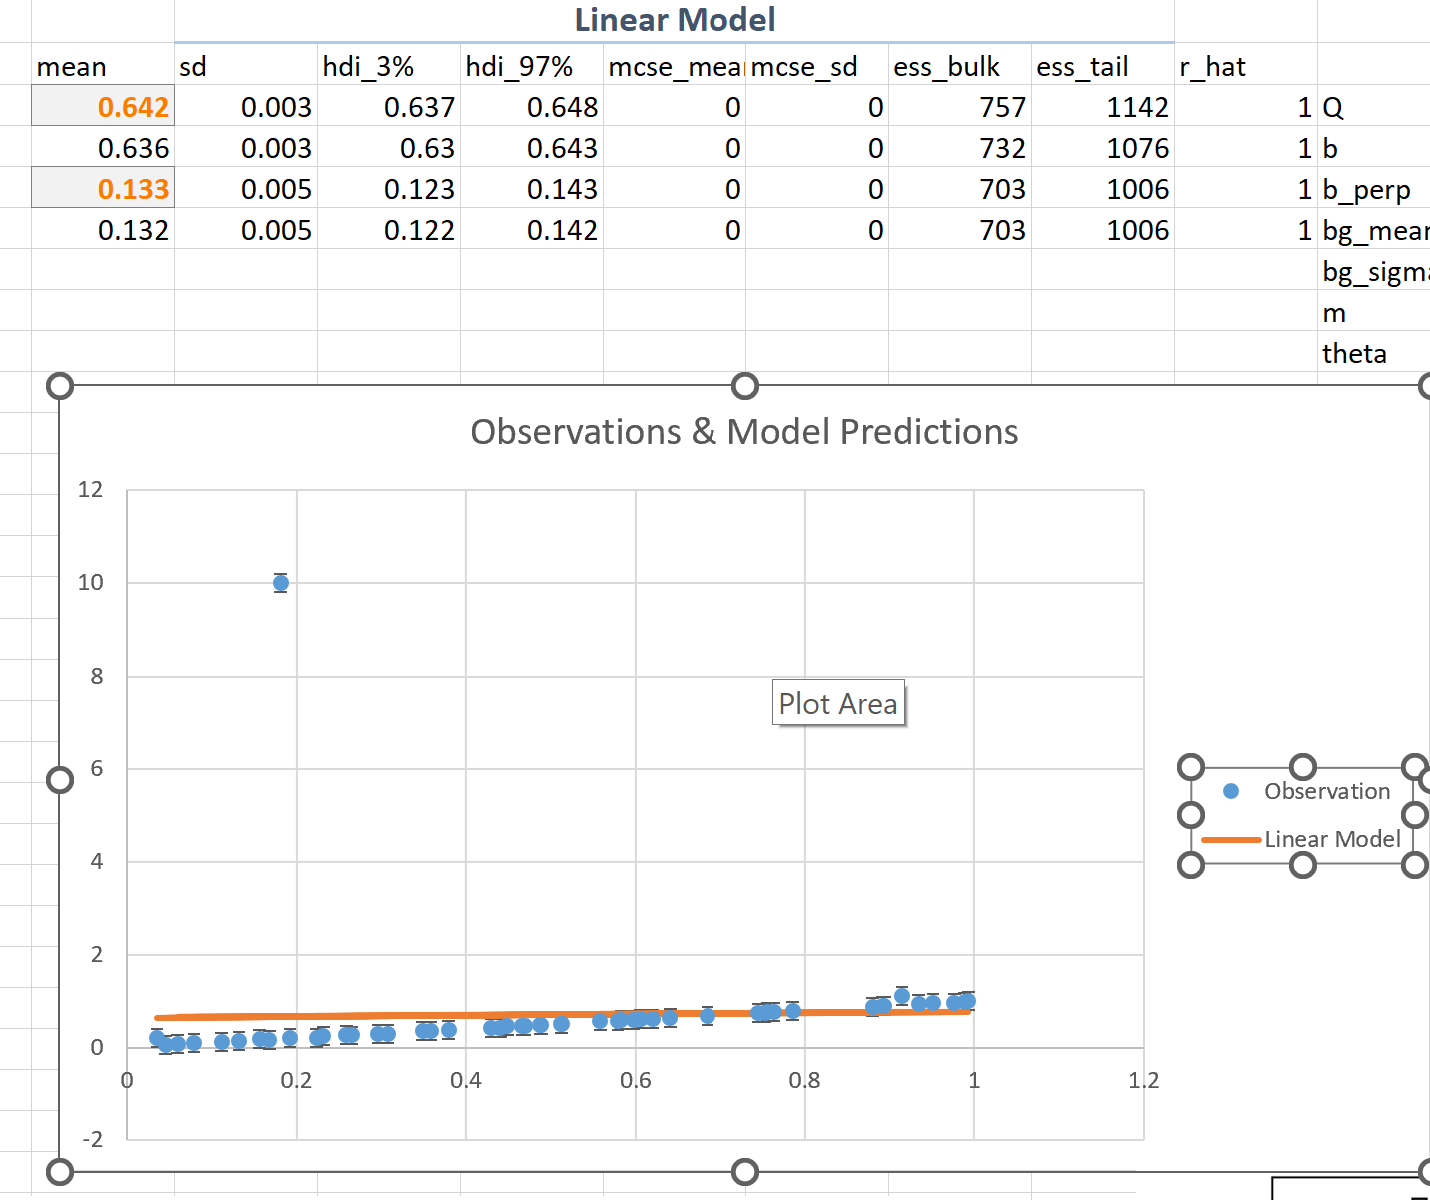The width and height of the screenshot is (1430, 1200).
Task: Click the Plot Area label box
Action: point(838,703)
